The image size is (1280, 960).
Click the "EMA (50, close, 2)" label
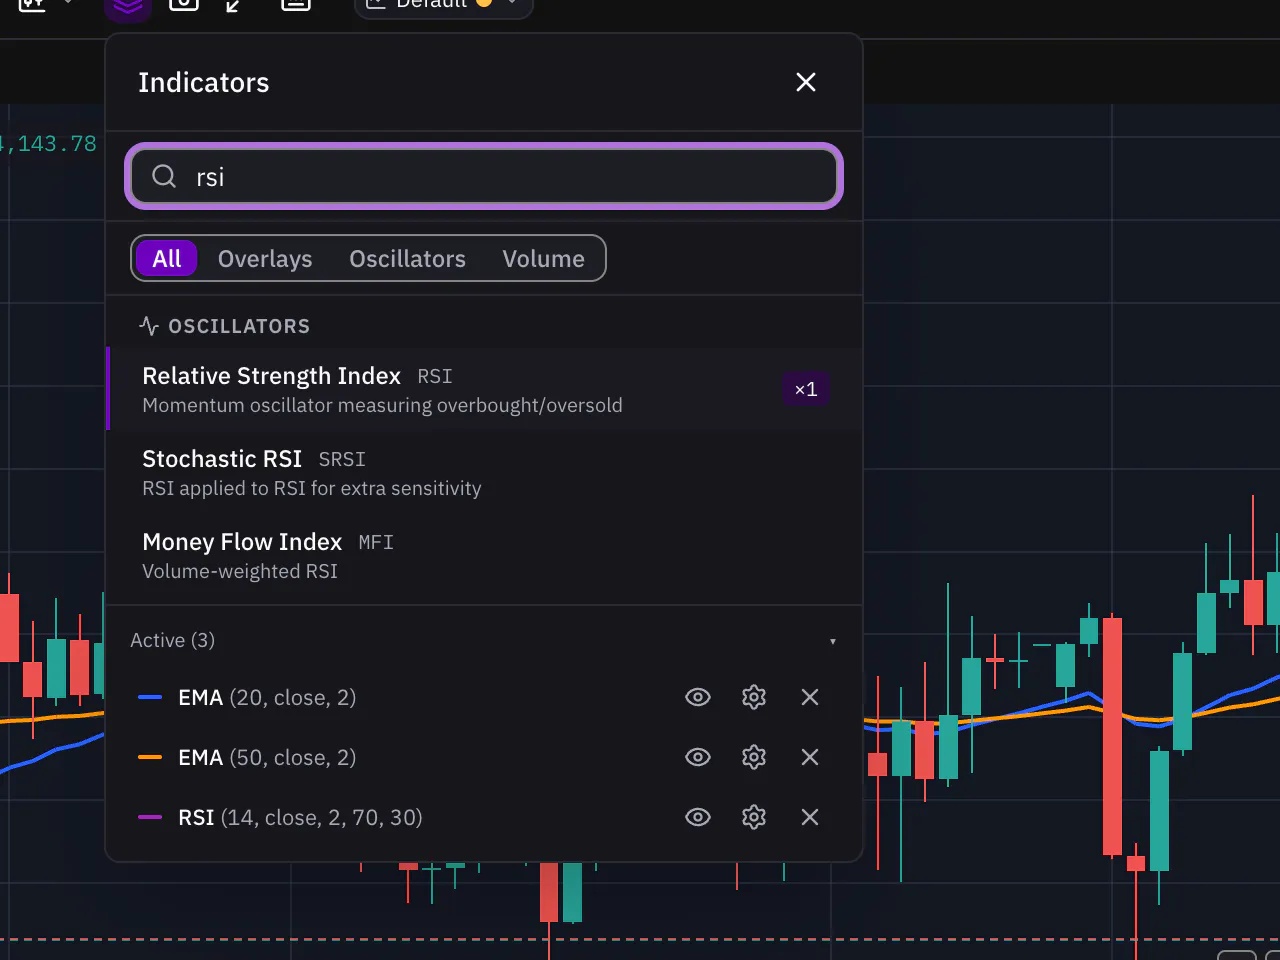(x=267, y=757)
